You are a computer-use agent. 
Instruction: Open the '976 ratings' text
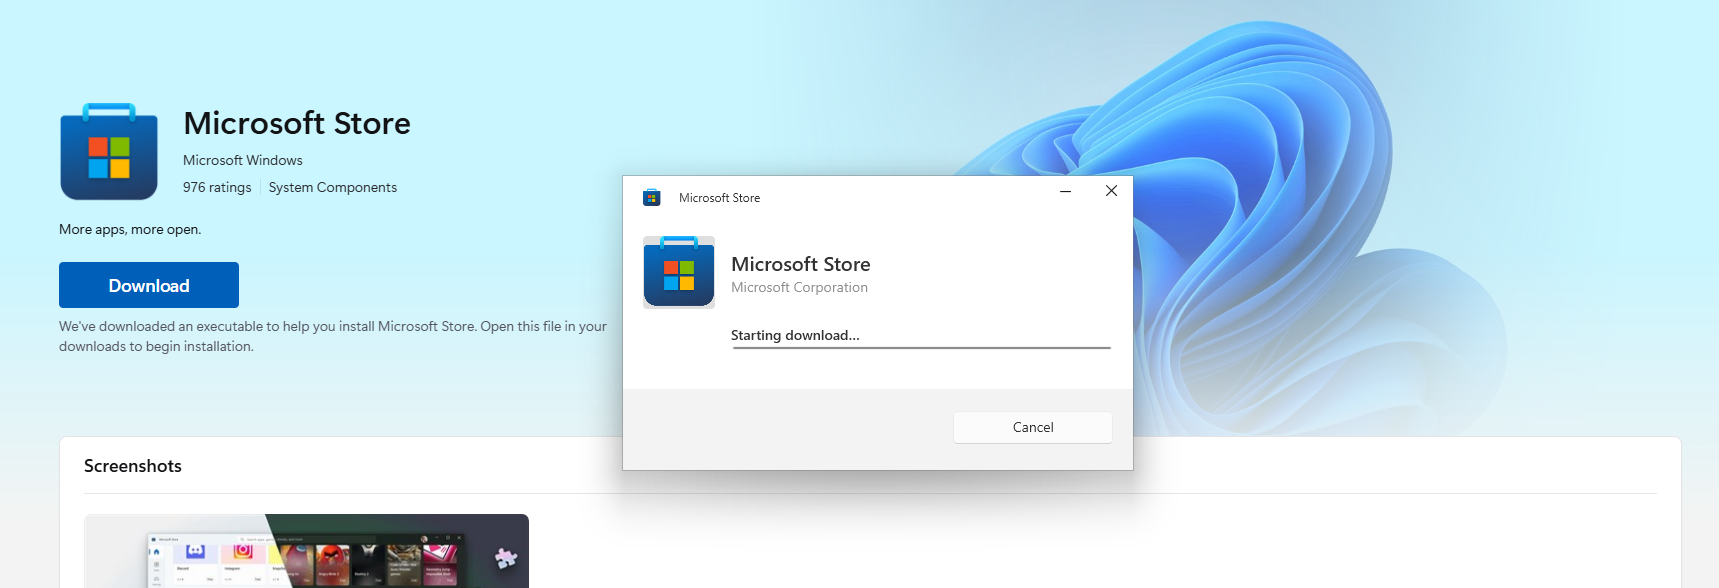point(217,187)
